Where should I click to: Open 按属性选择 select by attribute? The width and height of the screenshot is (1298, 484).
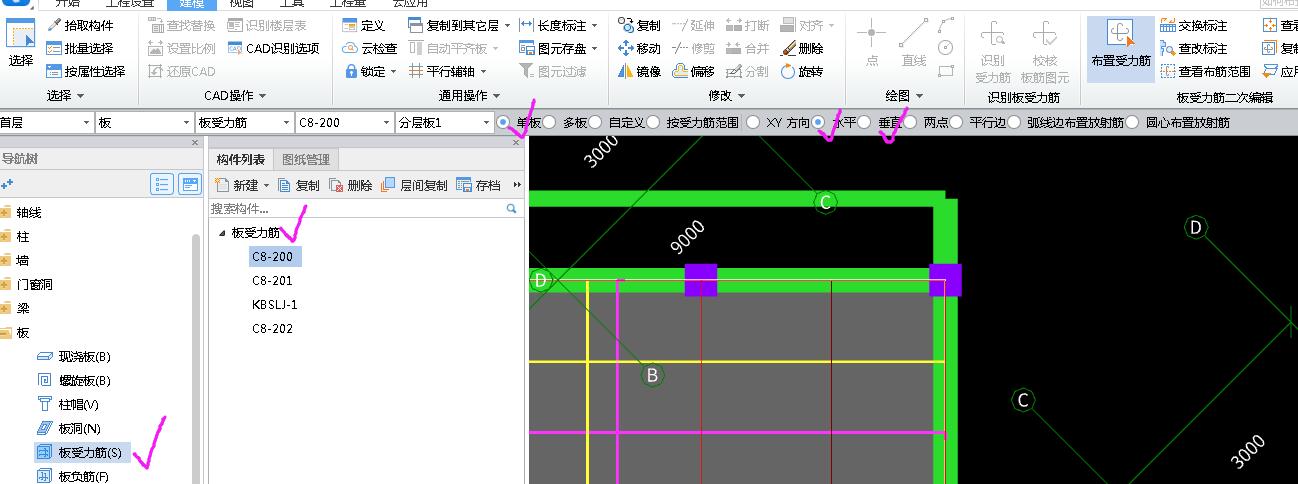(x=86, y=71)
